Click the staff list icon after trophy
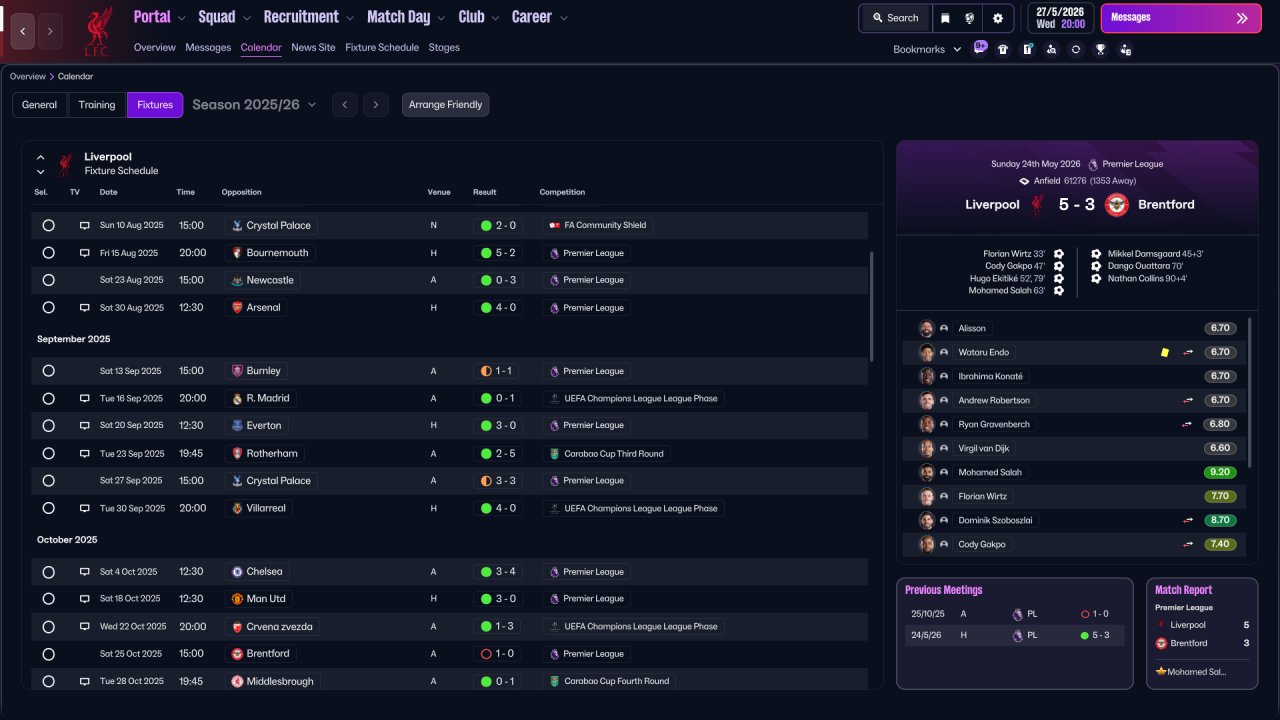Image resolution: width=1280 pixels, height=720 pixels. pyautogui.click(x=1125, y=49)
